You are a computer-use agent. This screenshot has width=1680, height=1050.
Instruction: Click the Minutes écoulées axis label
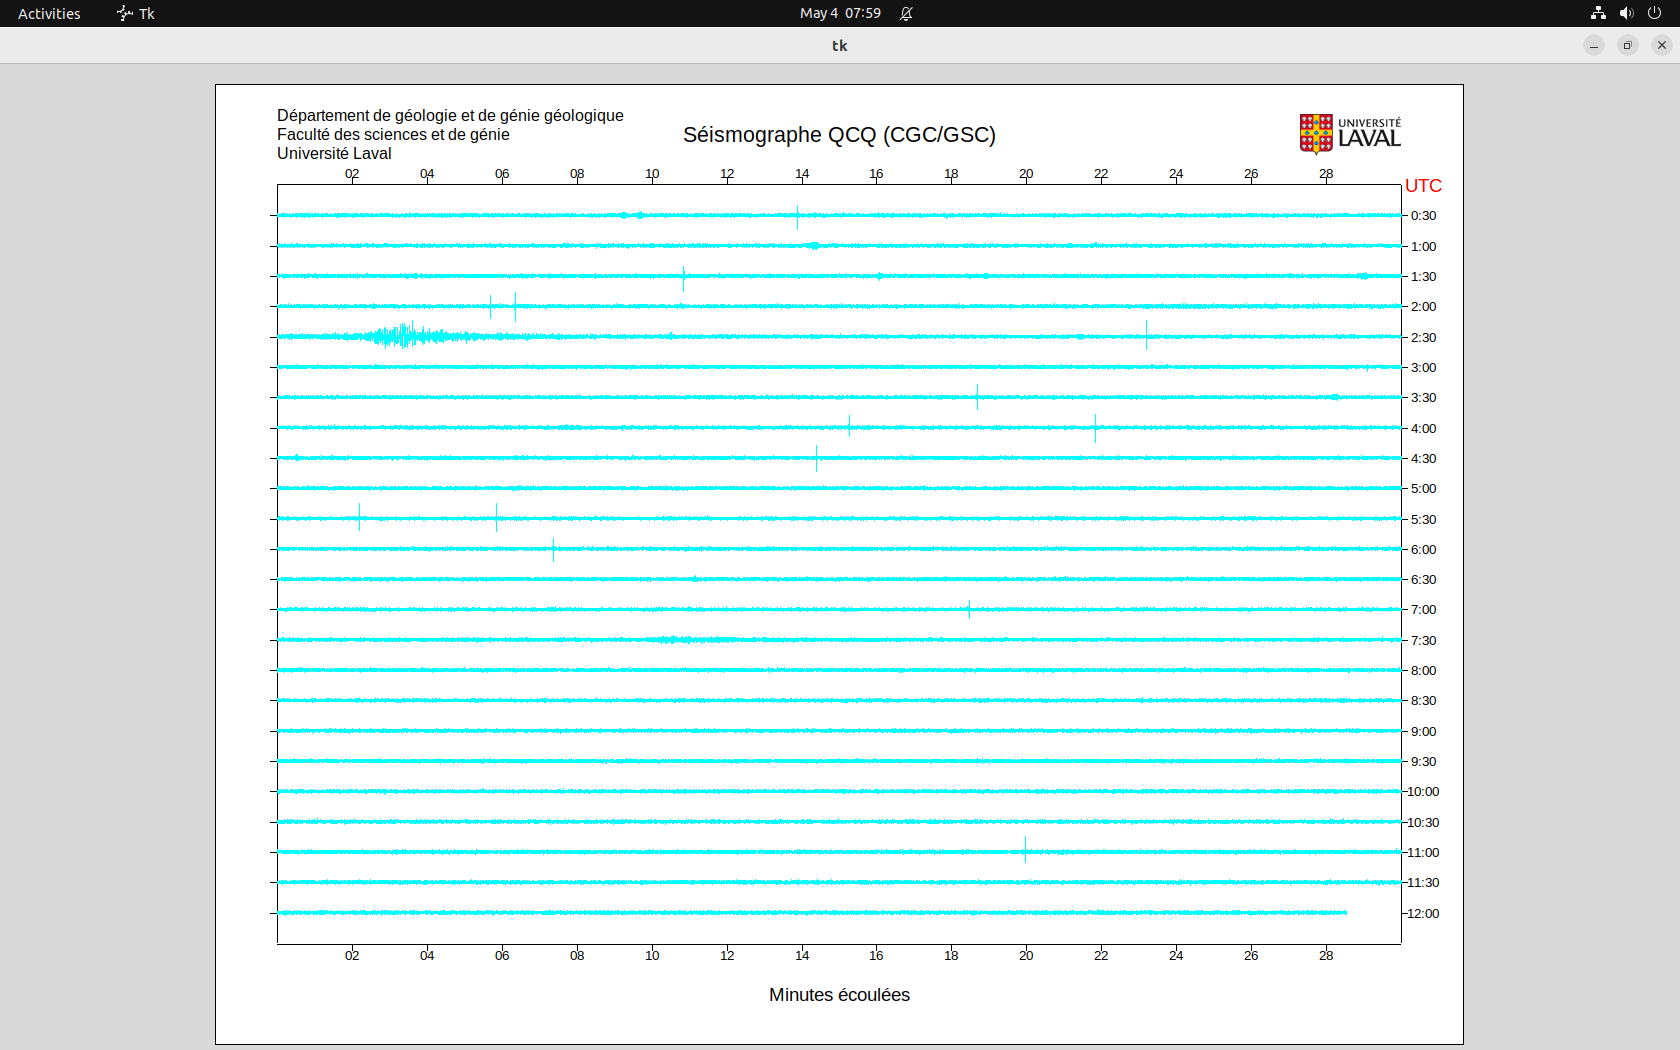(839, 995)
